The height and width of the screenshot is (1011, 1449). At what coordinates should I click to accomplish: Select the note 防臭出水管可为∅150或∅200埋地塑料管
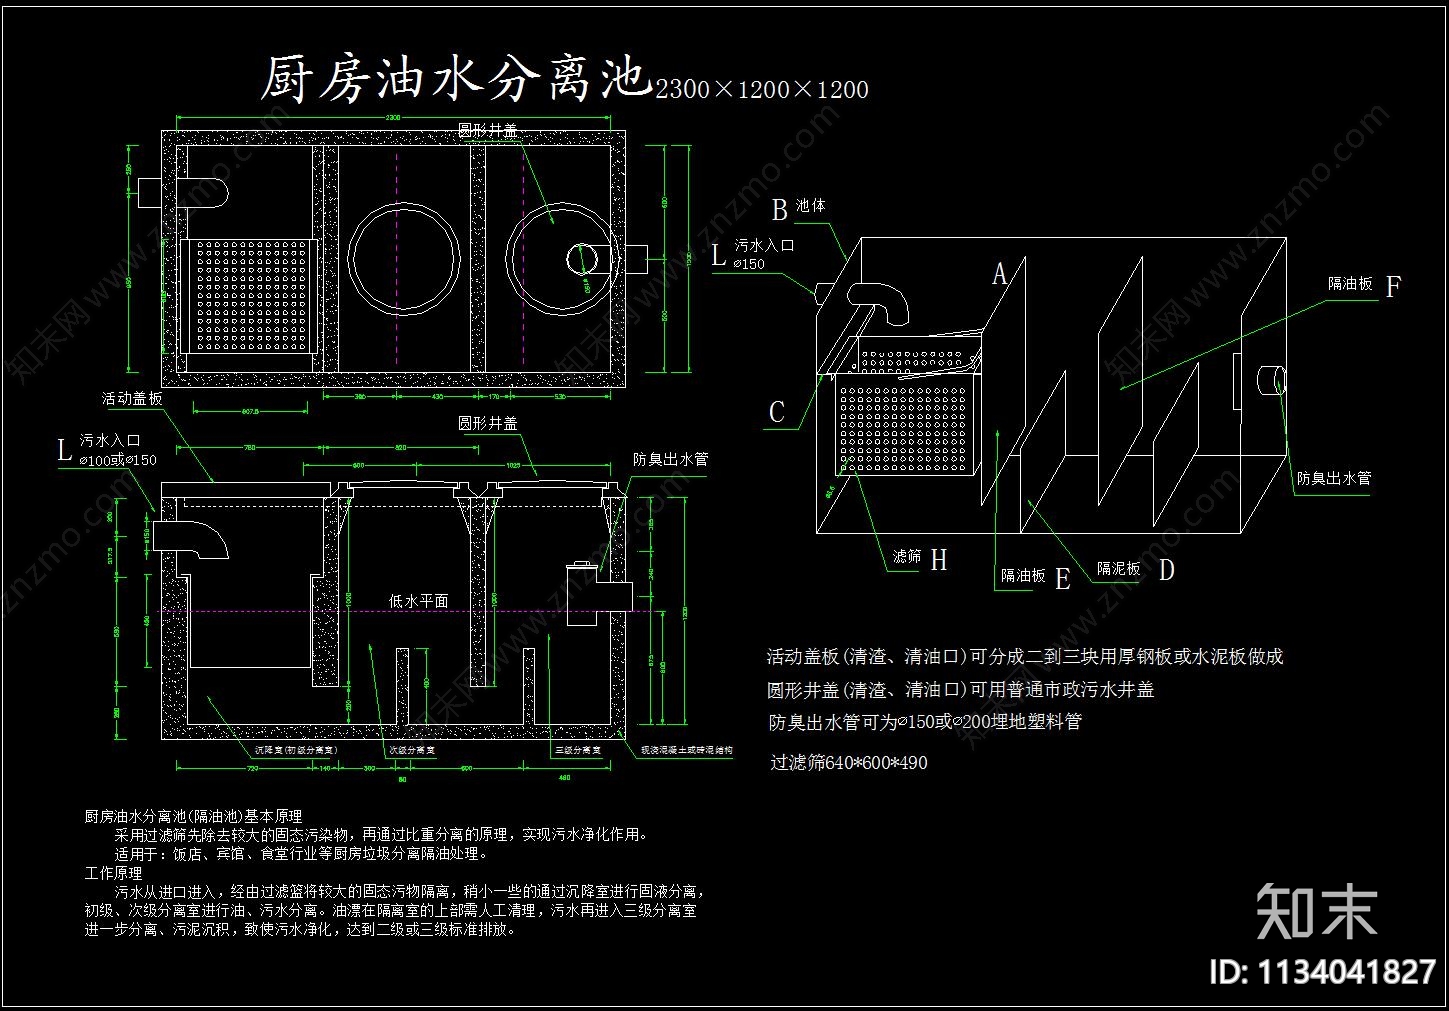click(925, 722)
